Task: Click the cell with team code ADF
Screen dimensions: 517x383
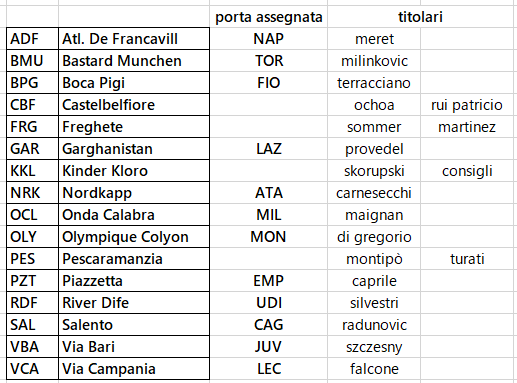Action: [x=32, y=39]
